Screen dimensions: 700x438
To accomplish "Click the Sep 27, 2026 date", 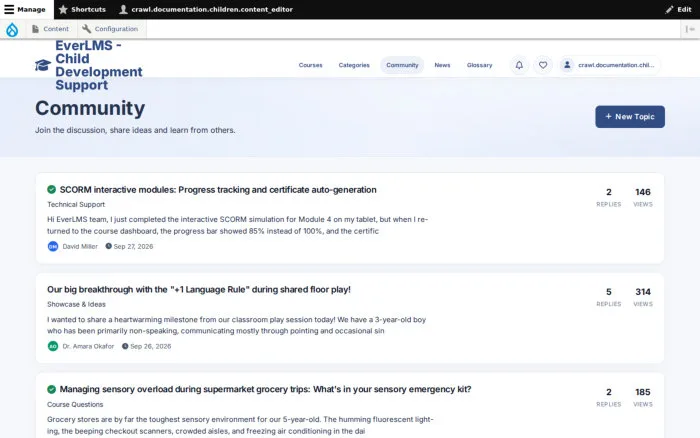I will click(x=133, y=246).
